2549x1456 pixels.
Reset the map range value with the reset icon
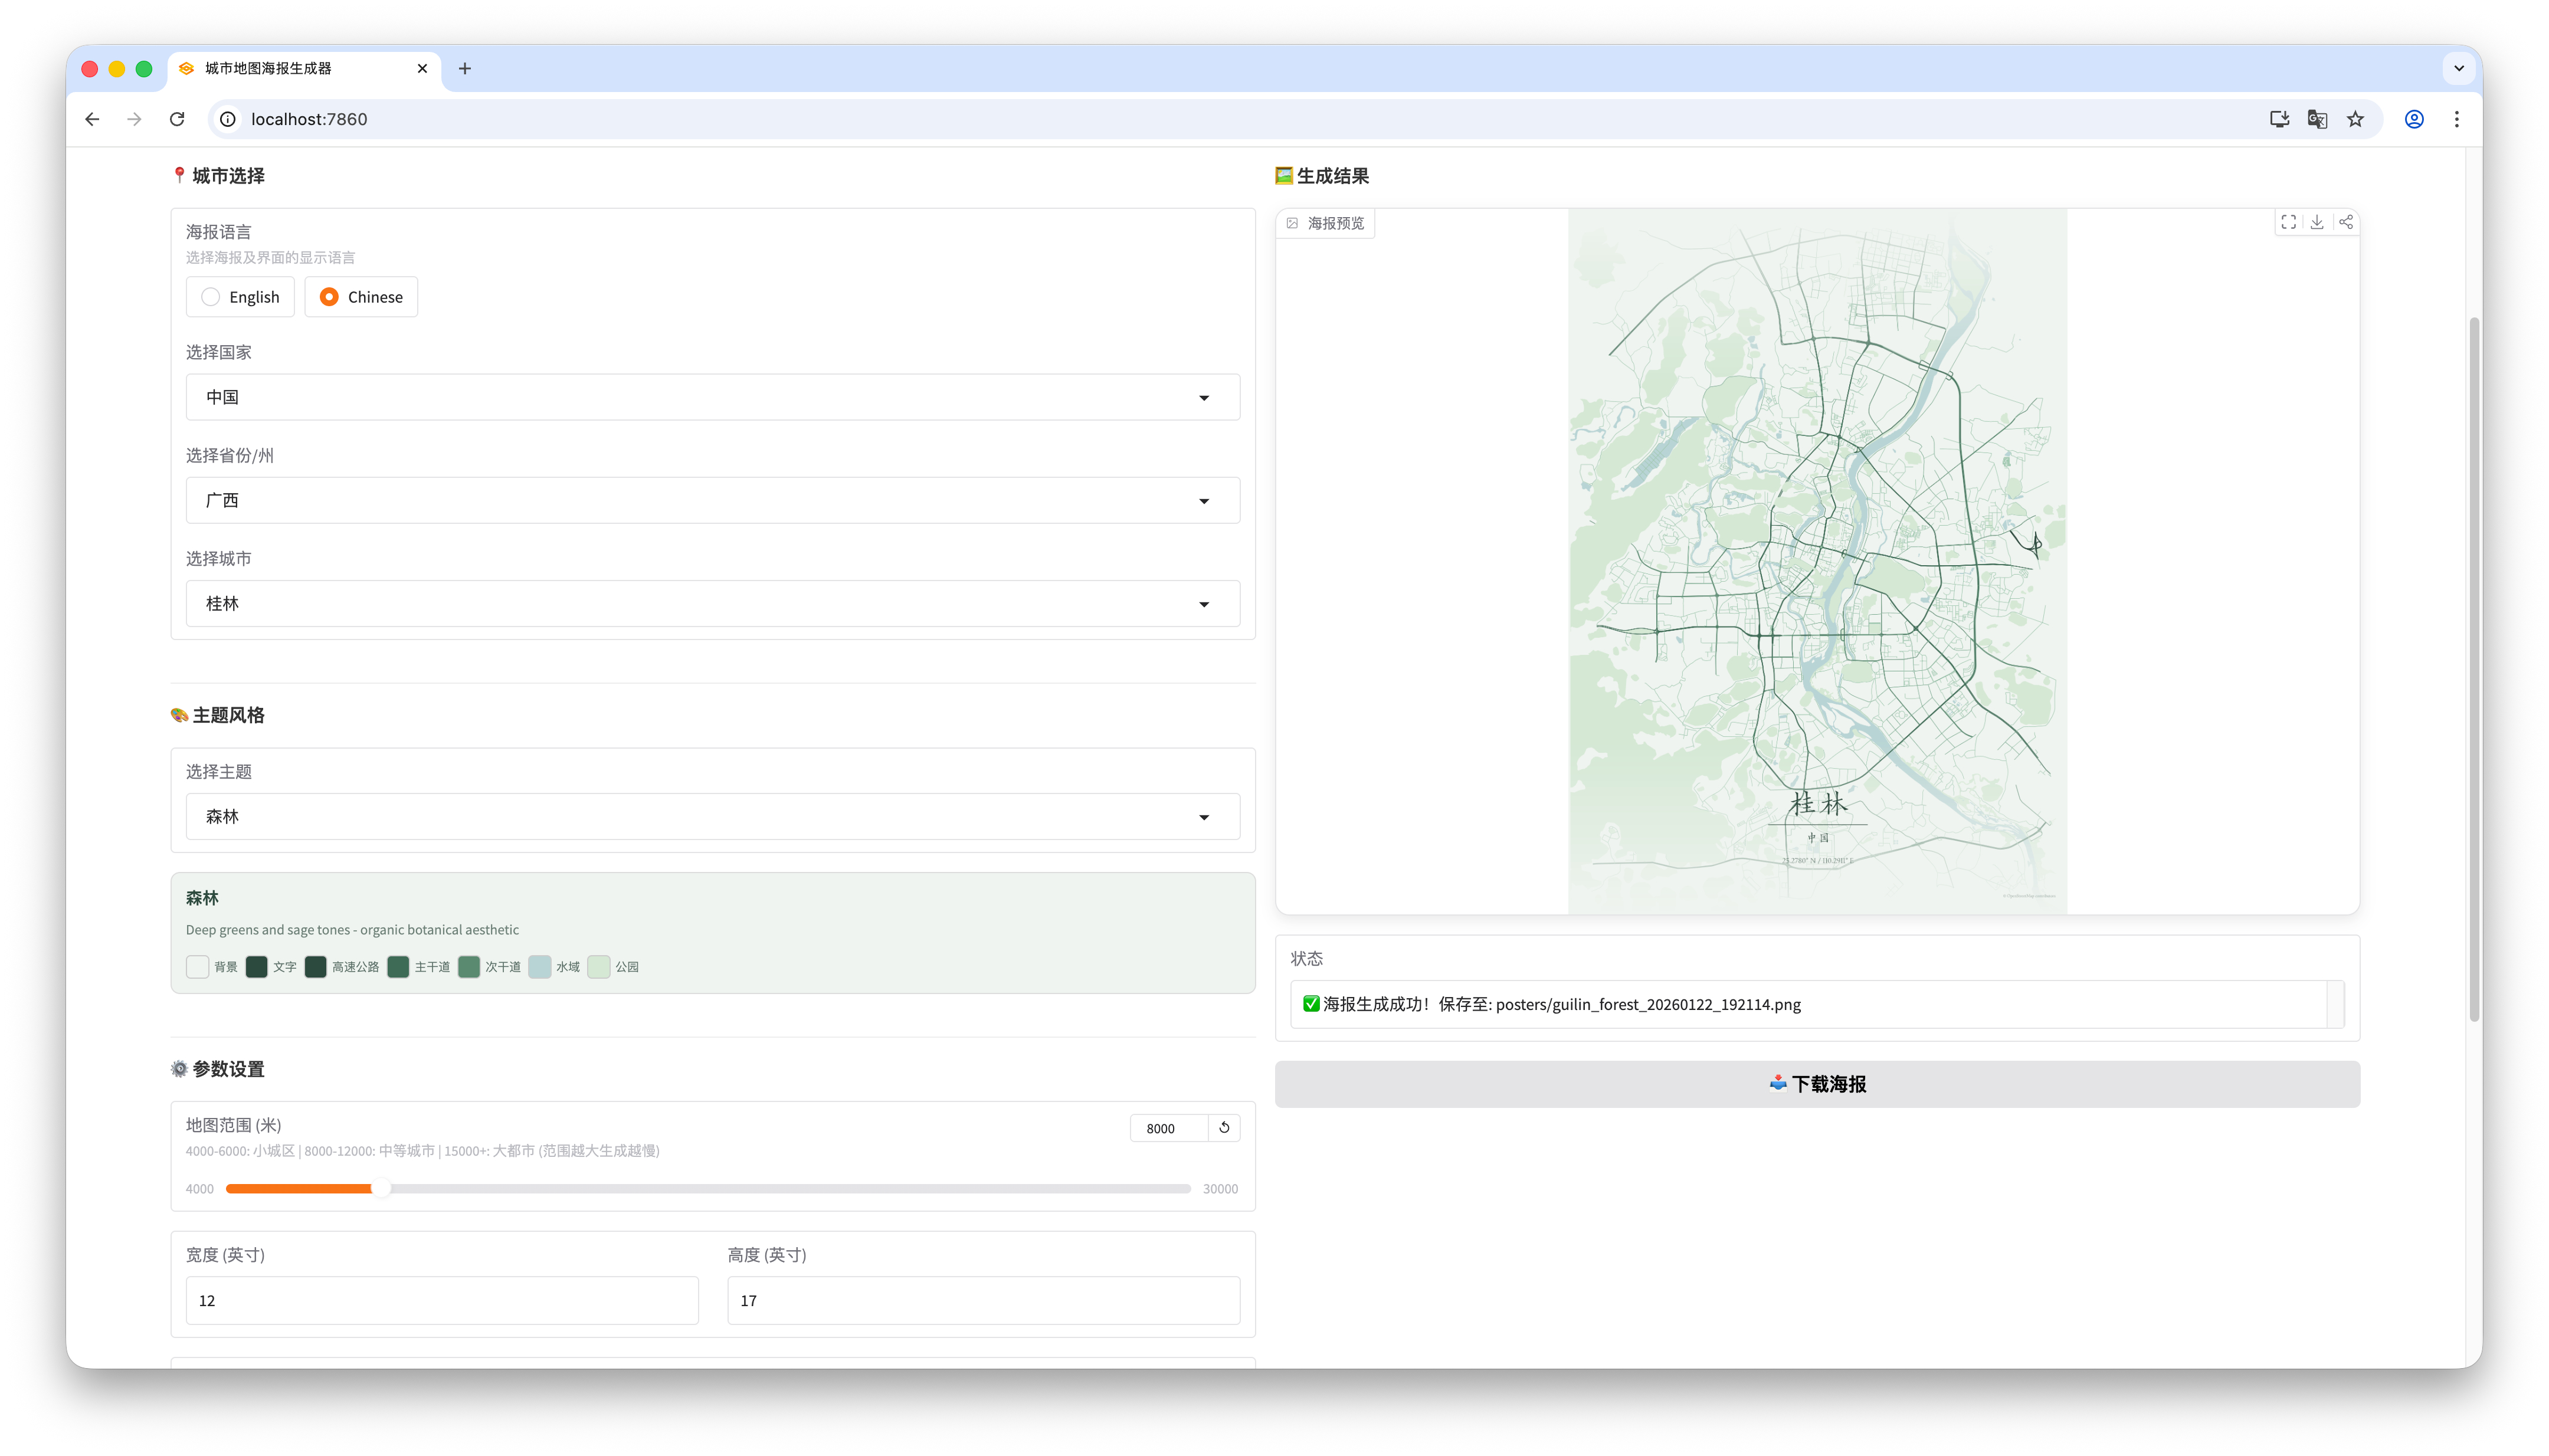tap(1224, 1128)
